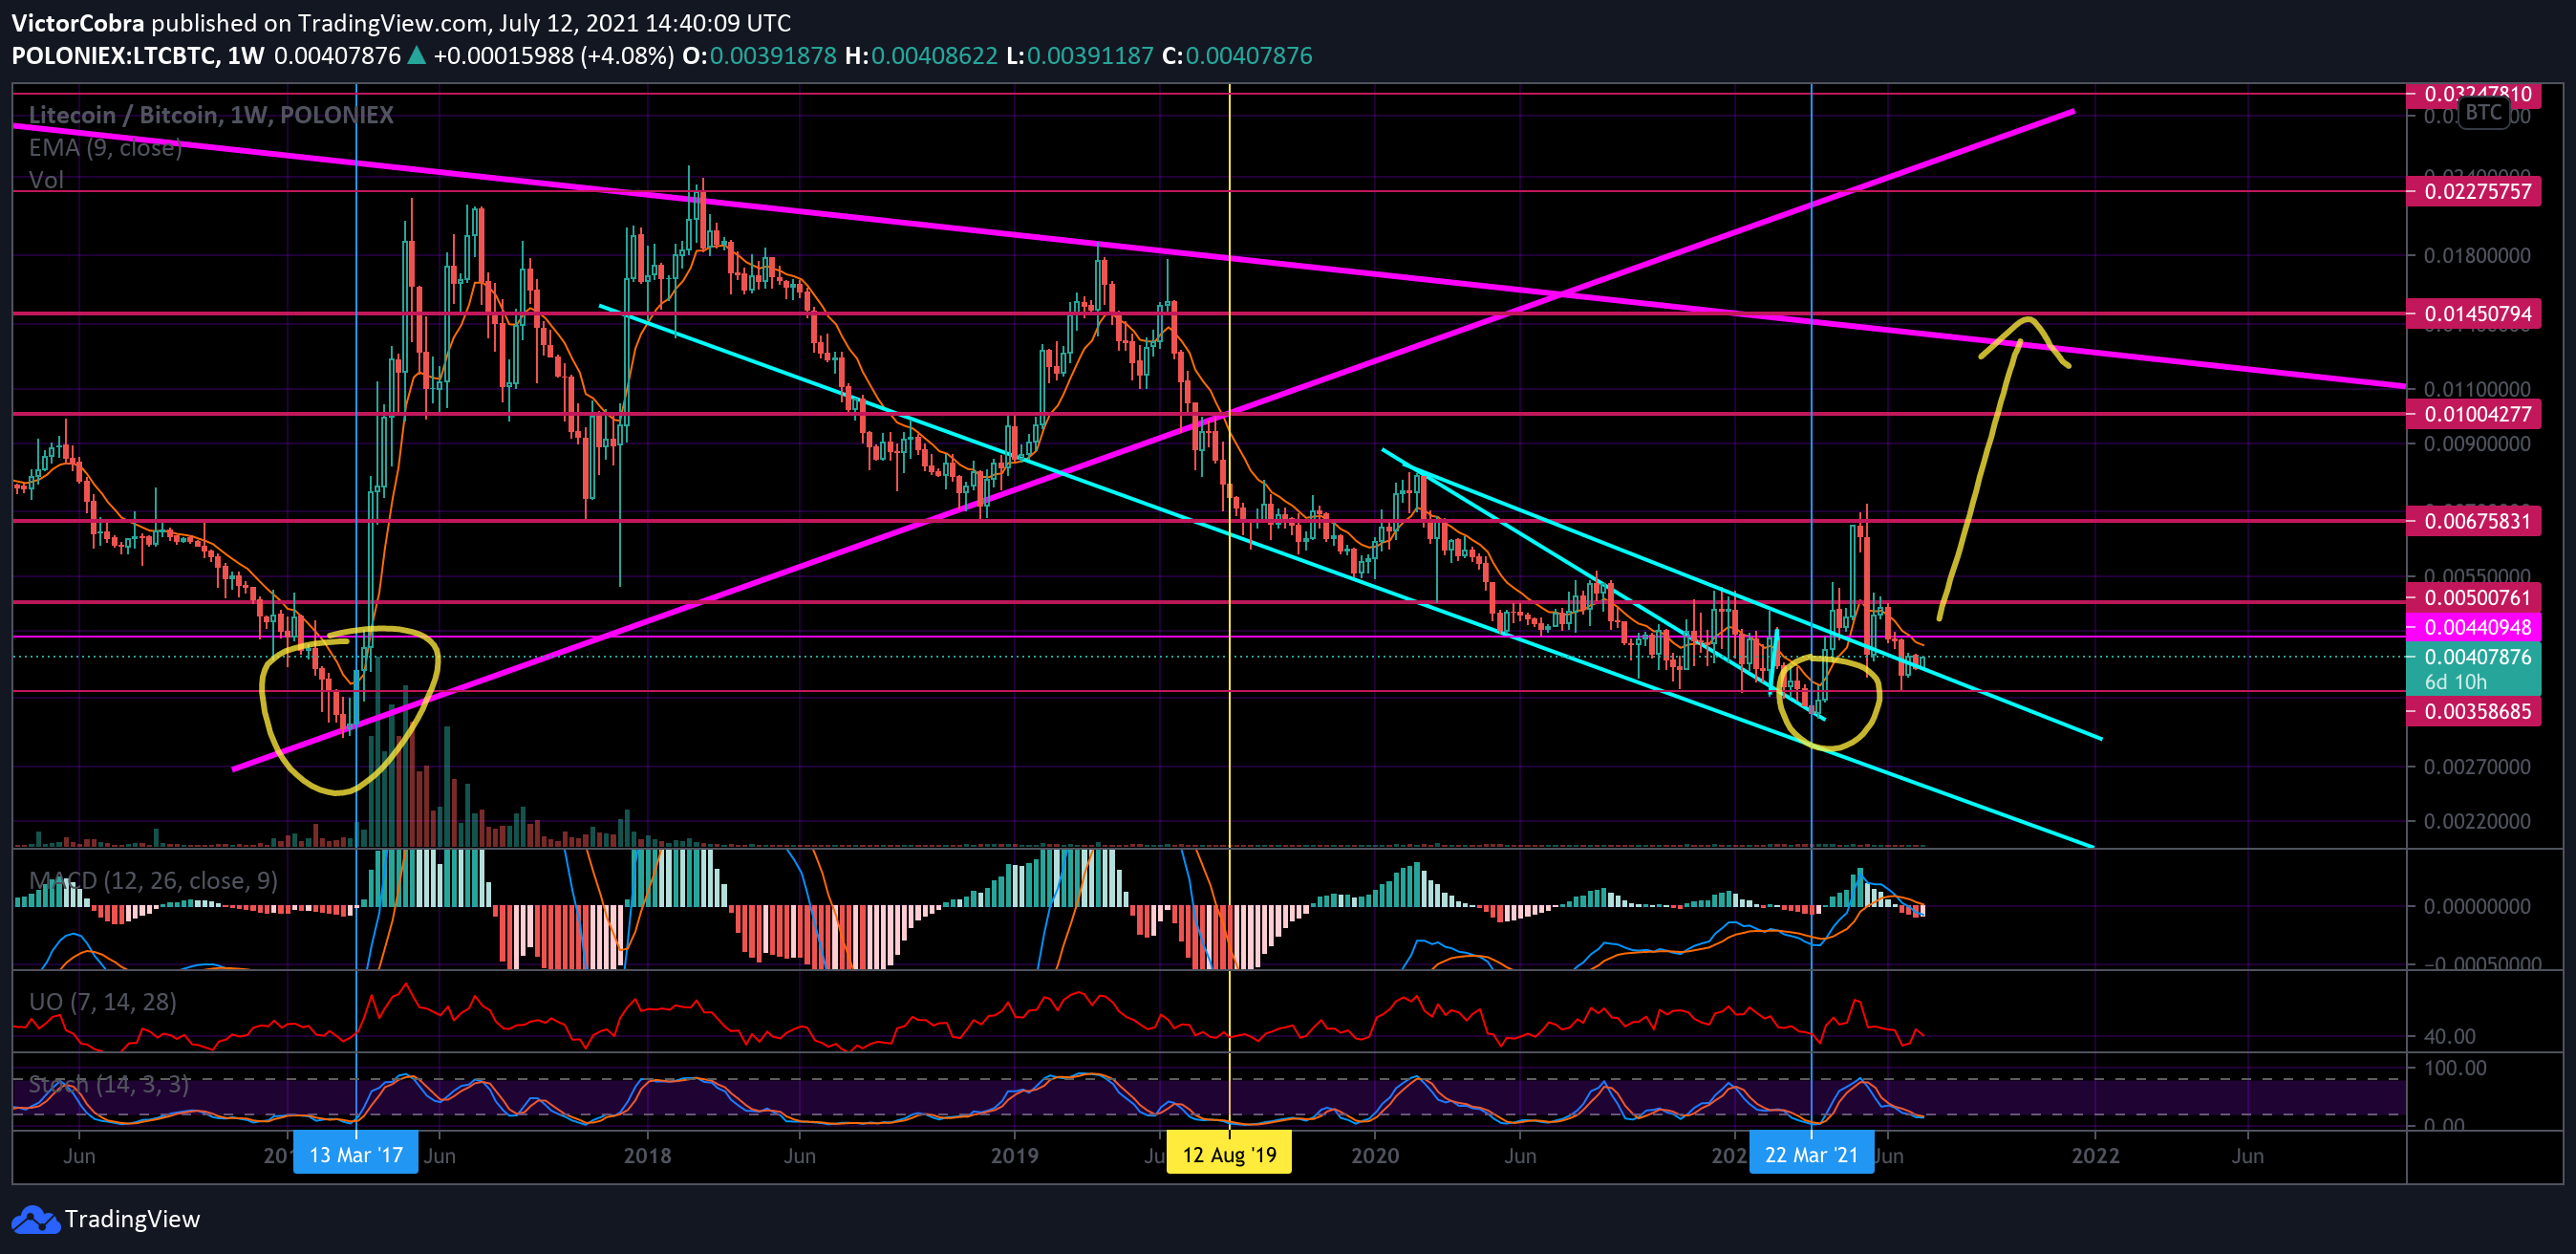Click the 0.01450794 price level label
The height and width of the screenshot is (1254, 2576).
tap(2474, 314)
